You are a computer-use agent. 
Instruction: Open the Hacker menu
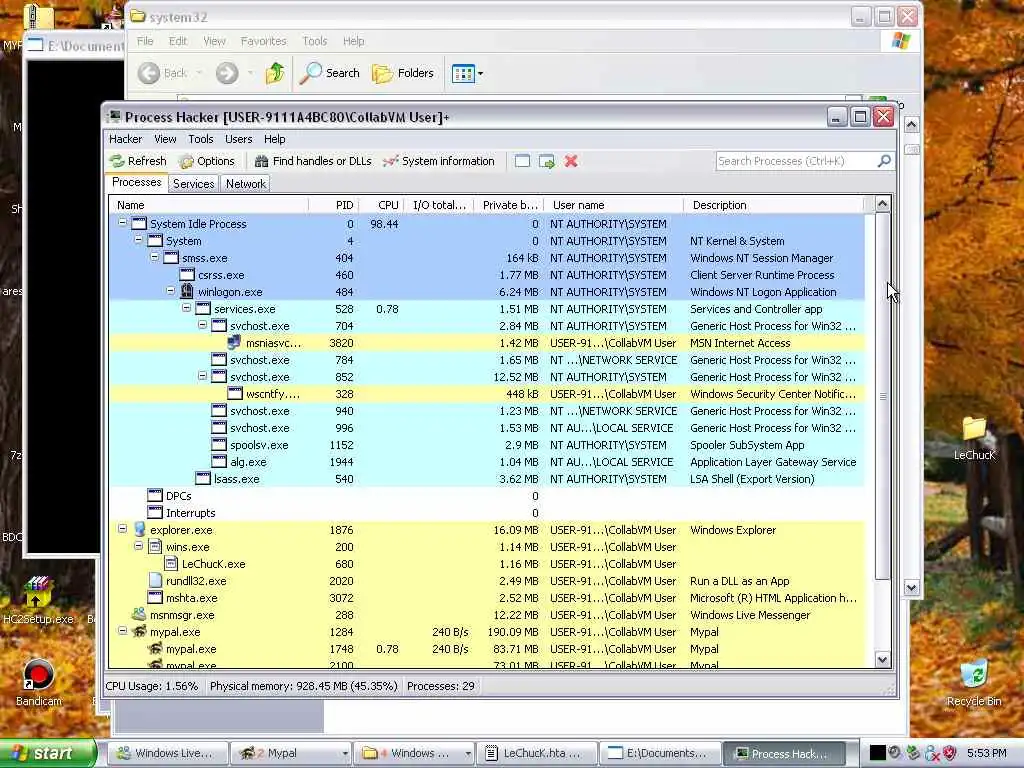[125, 139]
